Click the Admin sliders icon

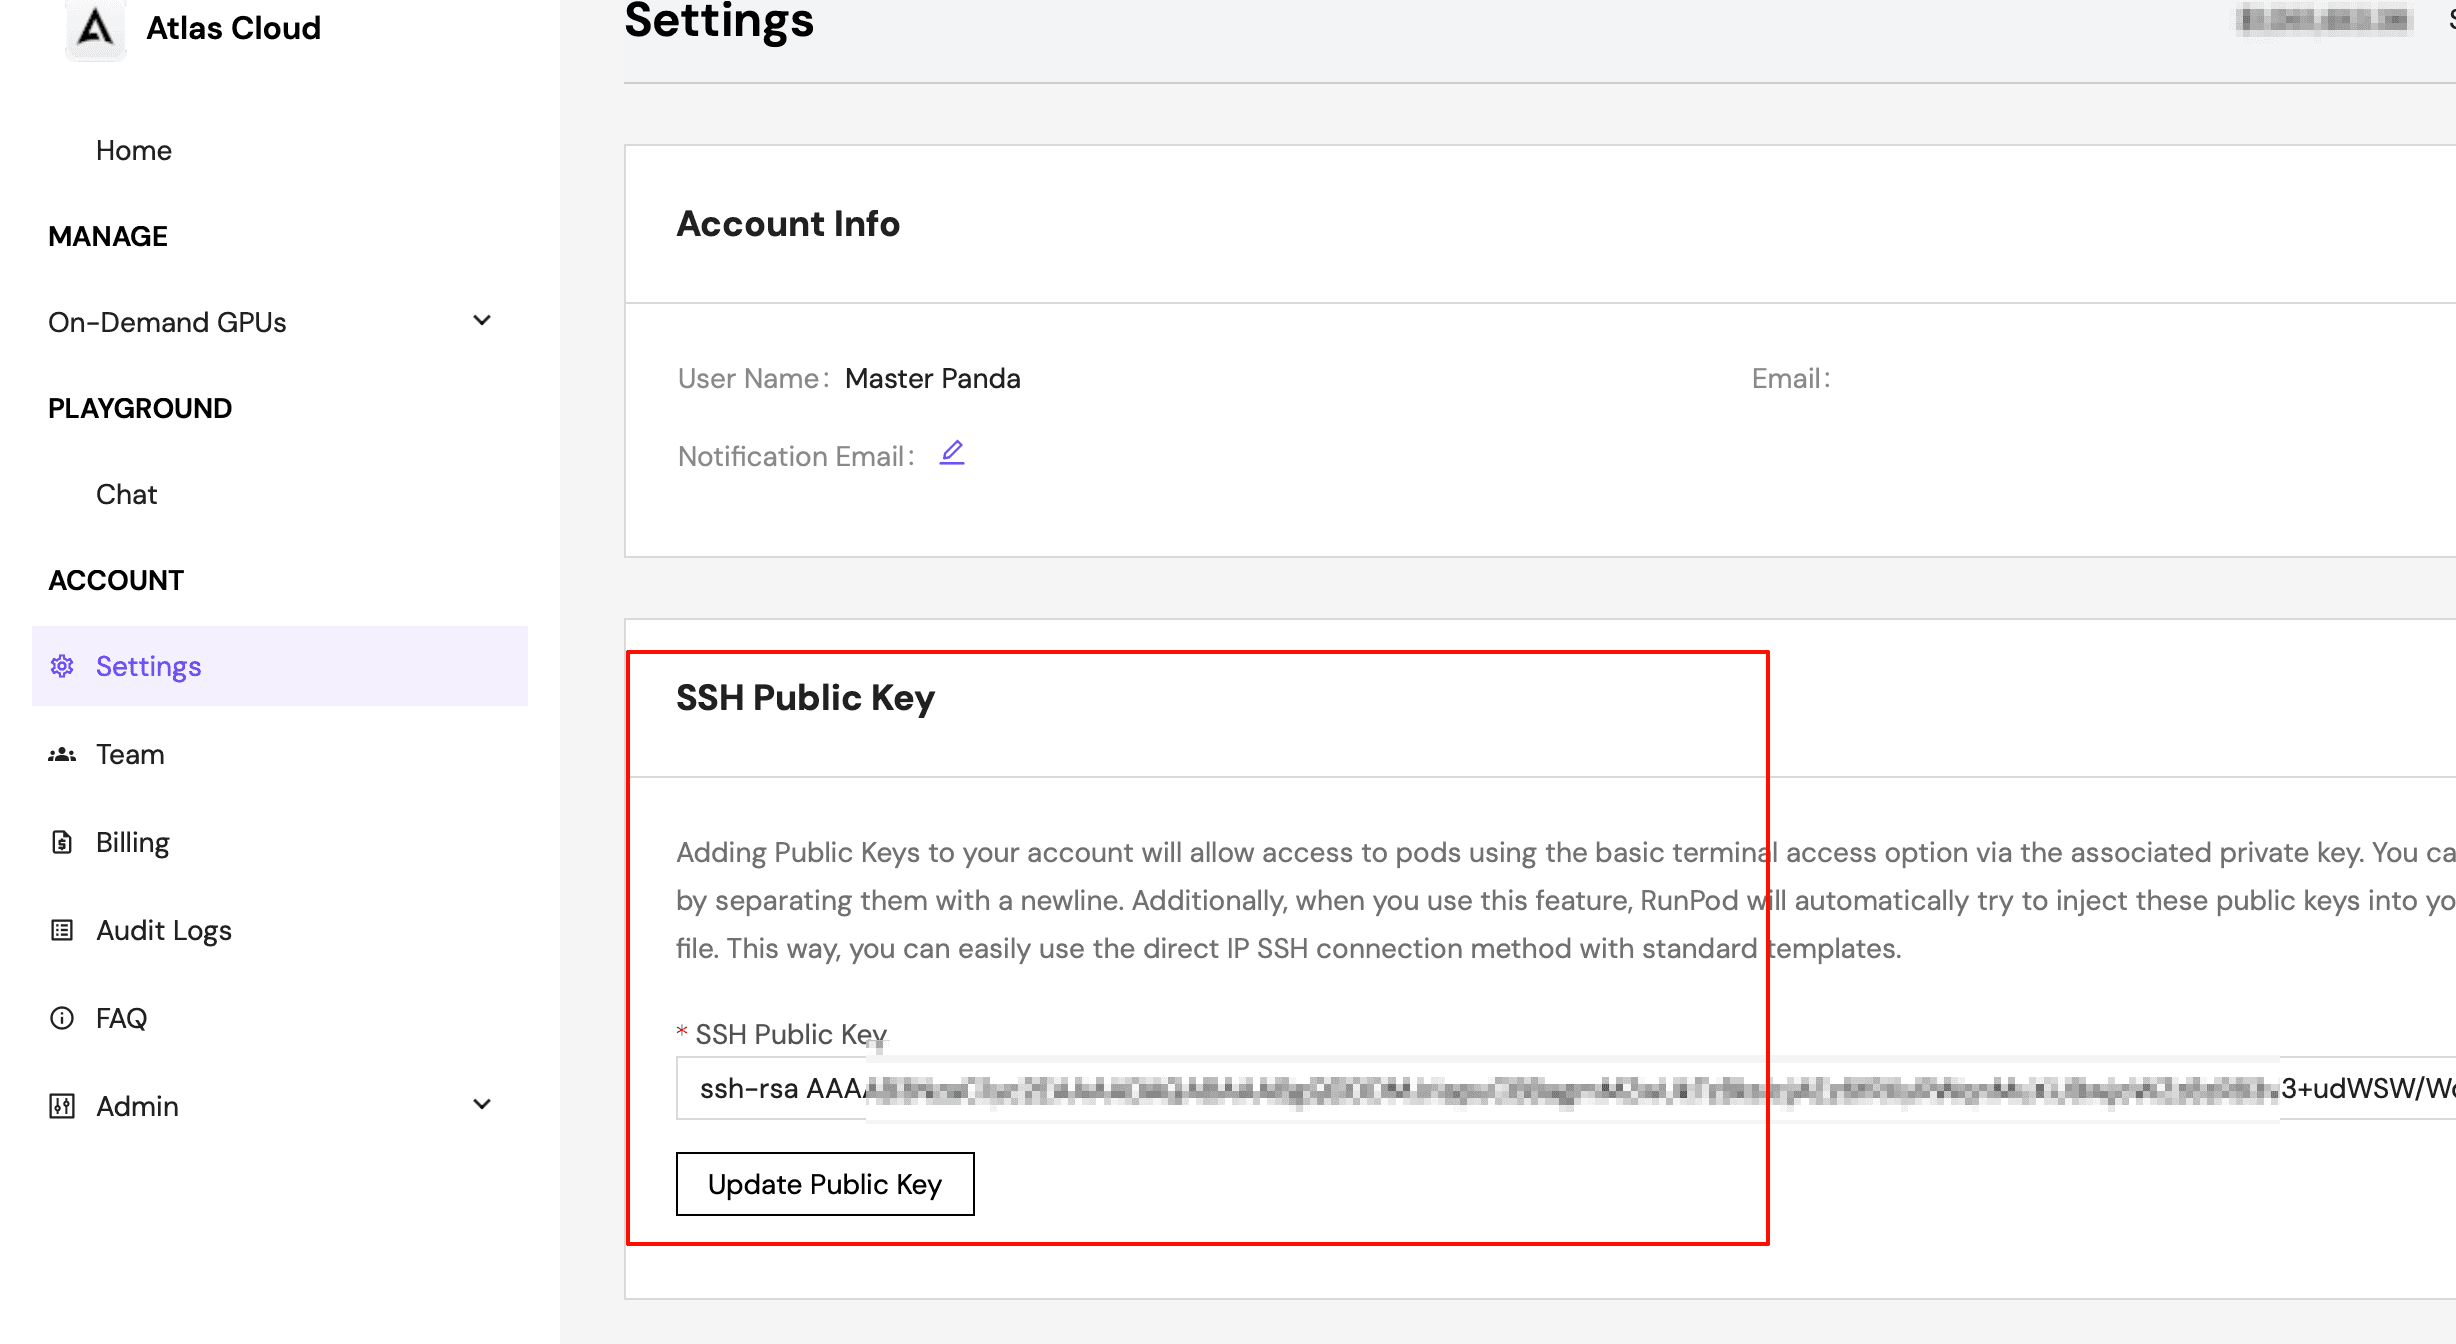point(62,1106)
